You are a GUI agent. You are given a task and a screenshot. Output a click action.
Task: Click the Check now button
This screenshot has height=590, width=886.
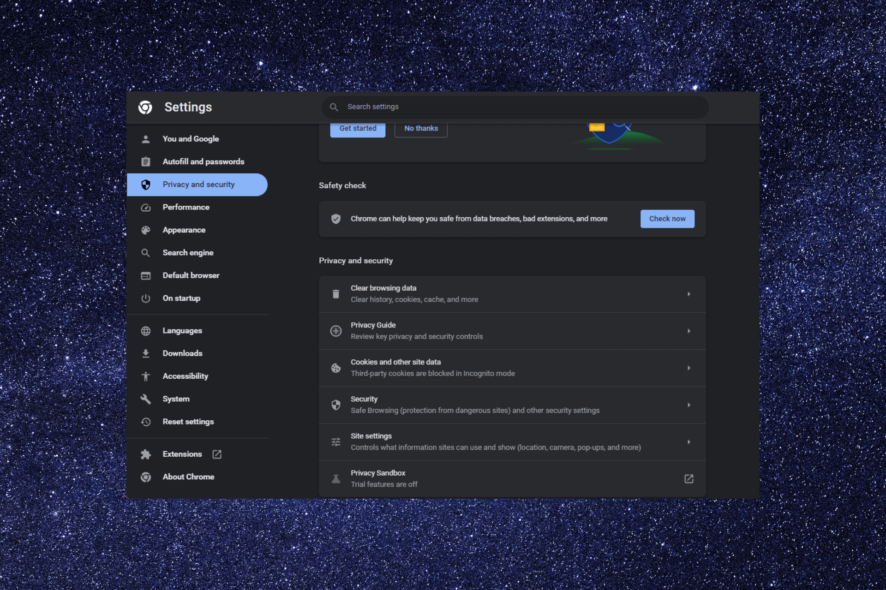click(667, 219)
